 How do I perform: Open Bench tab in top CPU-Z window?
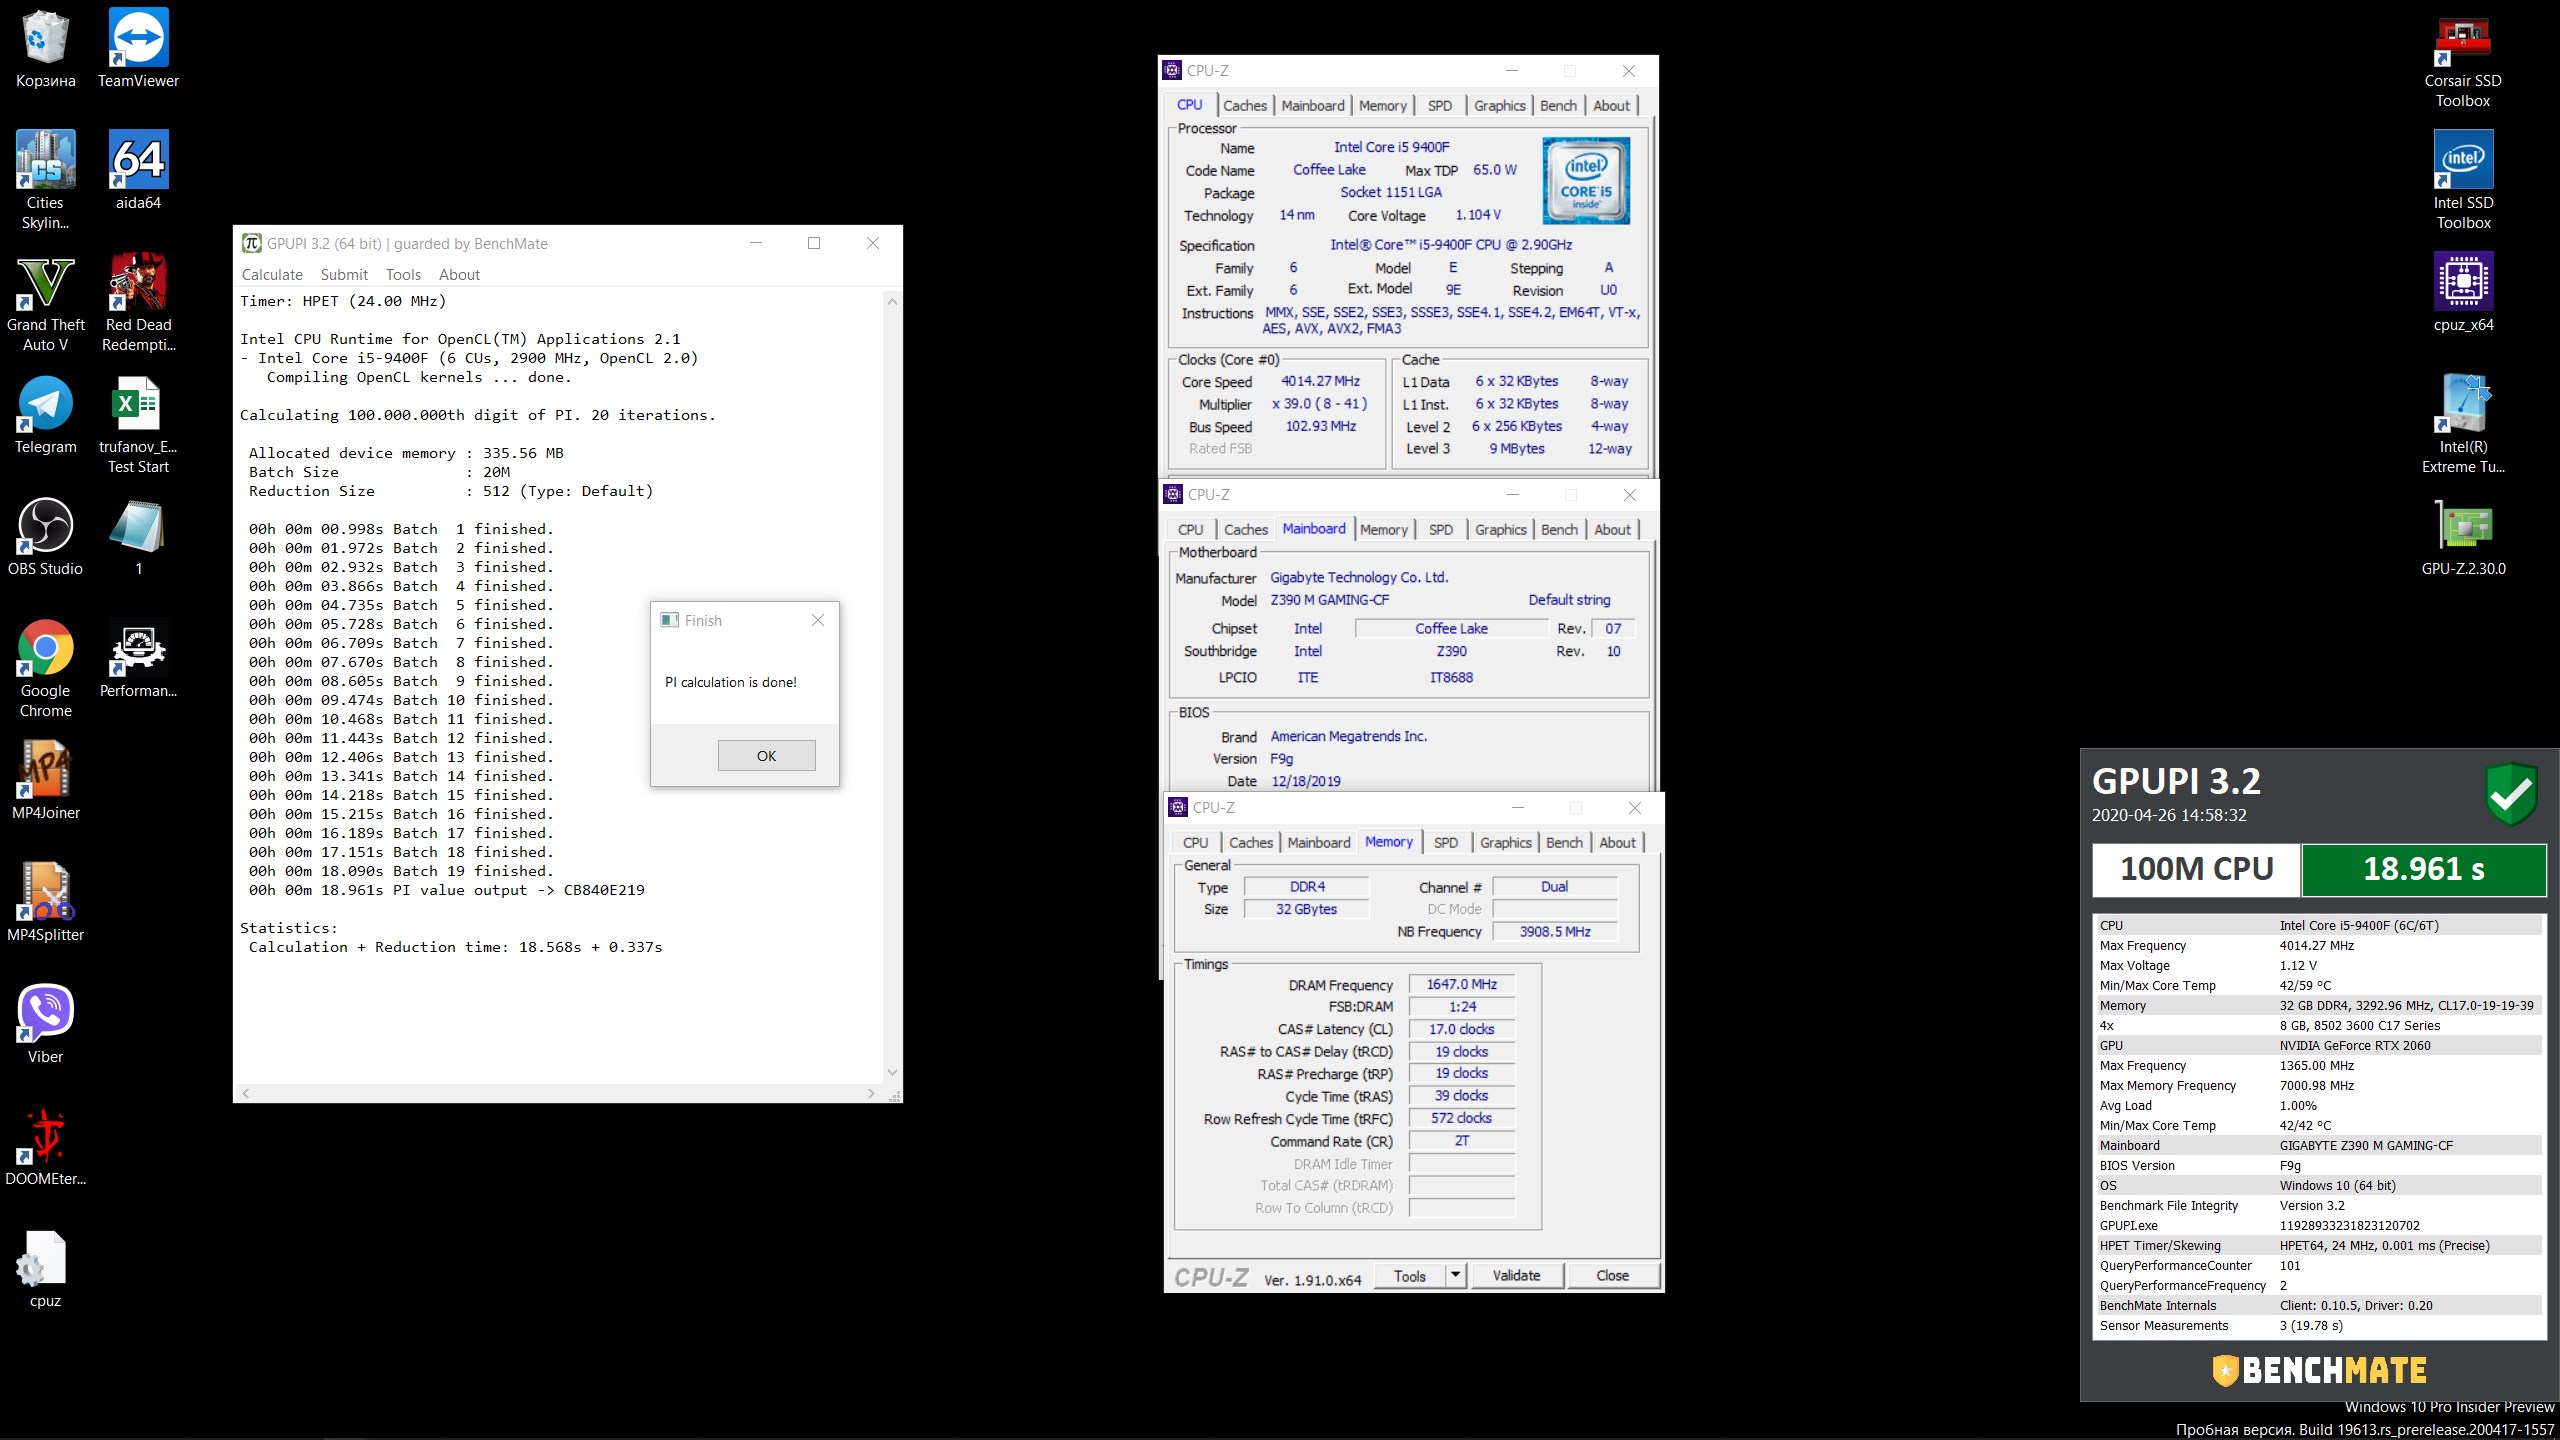pos(1558,105)
